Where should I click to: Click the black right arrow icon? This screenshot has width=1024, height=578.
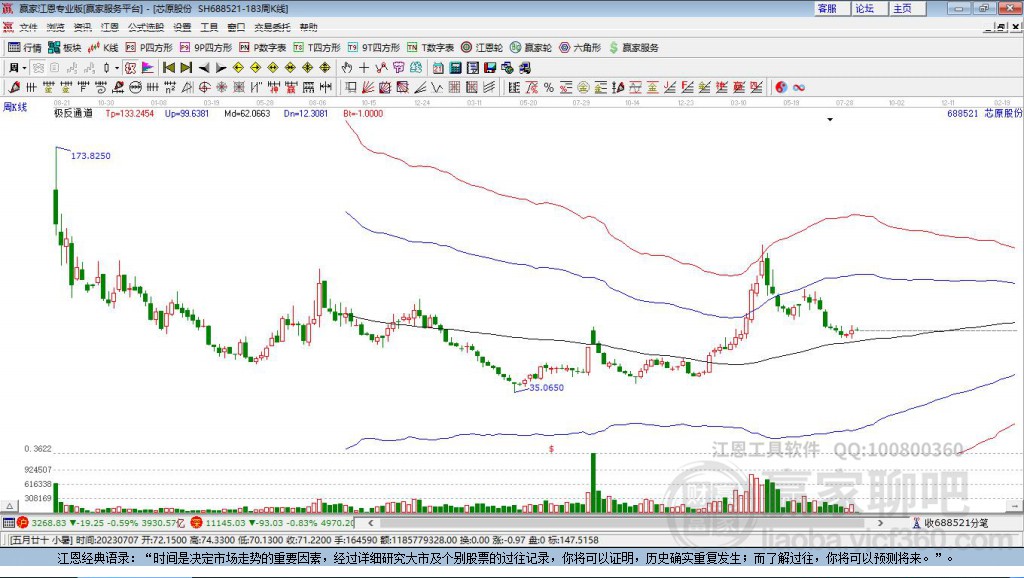[221, 68]
